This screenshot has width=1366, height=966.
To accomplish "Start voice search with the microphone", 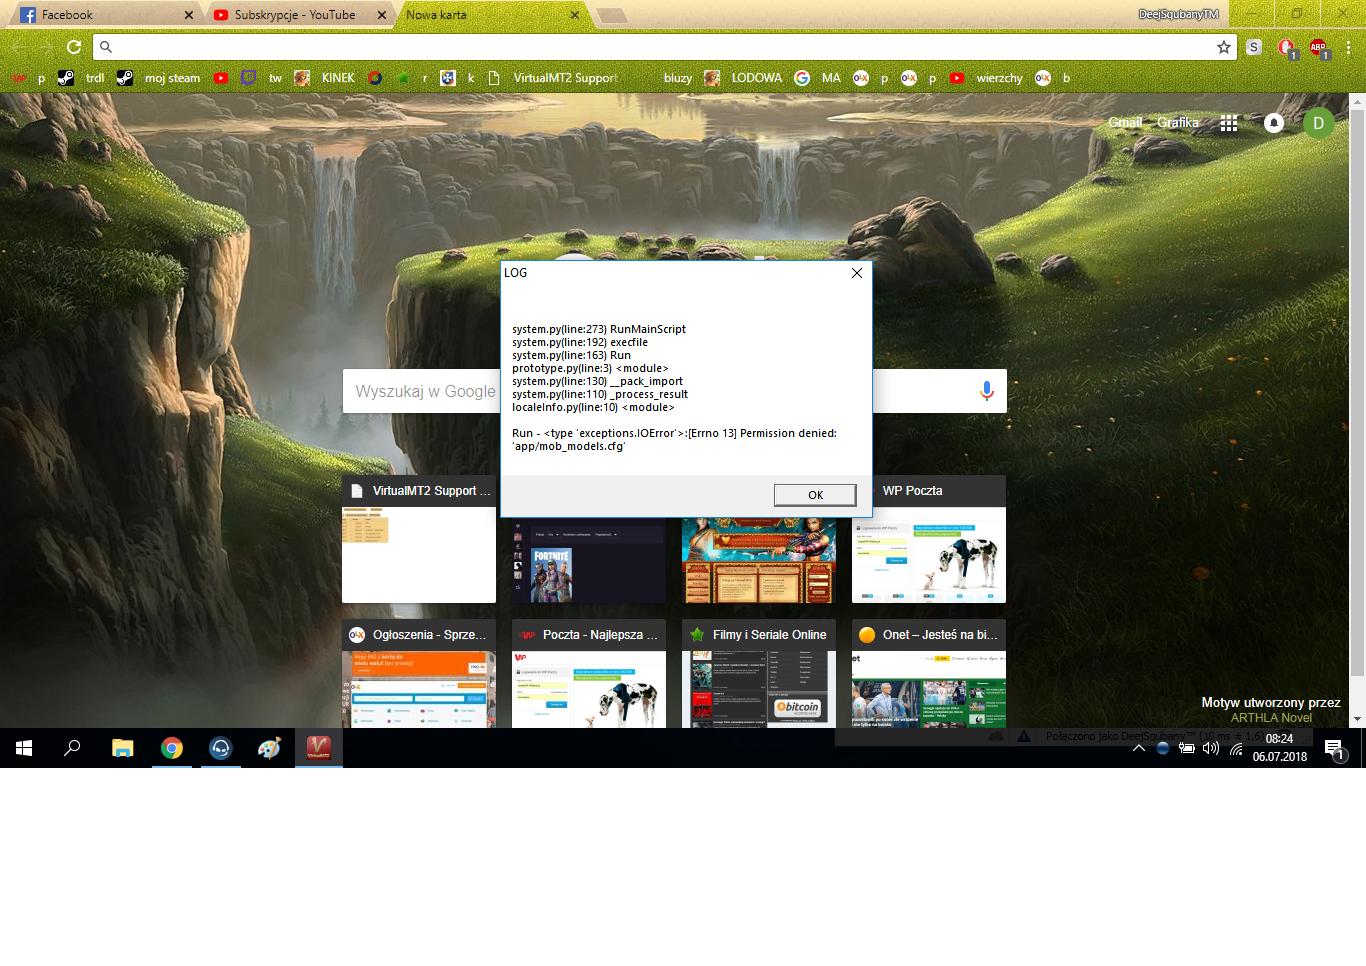I will (x=987, y=391).
